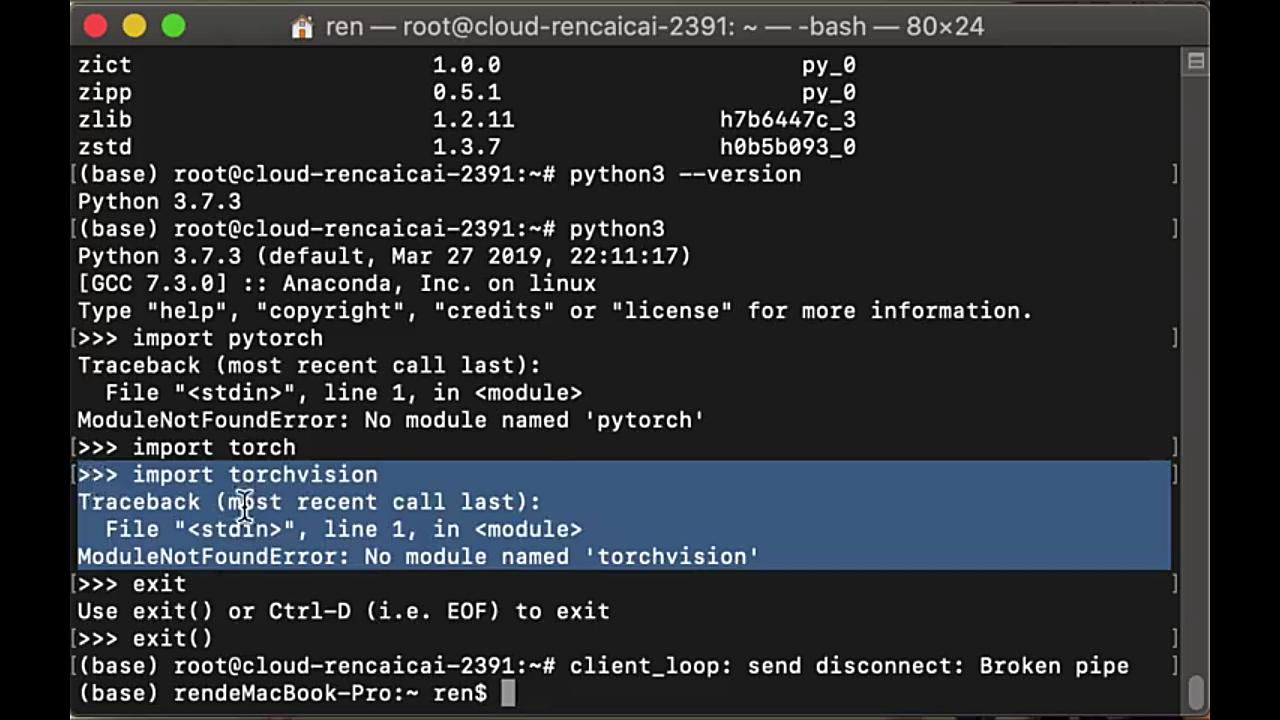The image size is (1280, 720).
Task: Click the window title text in title bar
Action: point(655,27)
